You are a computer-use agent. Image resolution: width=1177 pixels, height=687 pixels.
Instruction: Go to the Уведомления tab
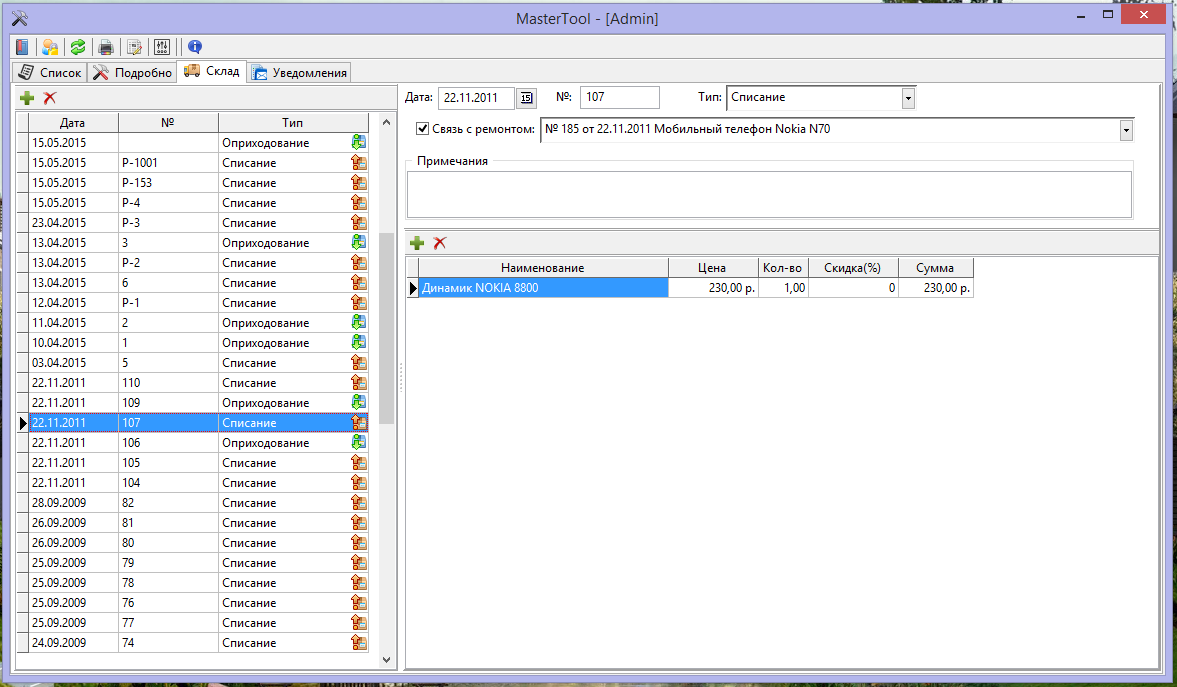click(x=300, y=72)
